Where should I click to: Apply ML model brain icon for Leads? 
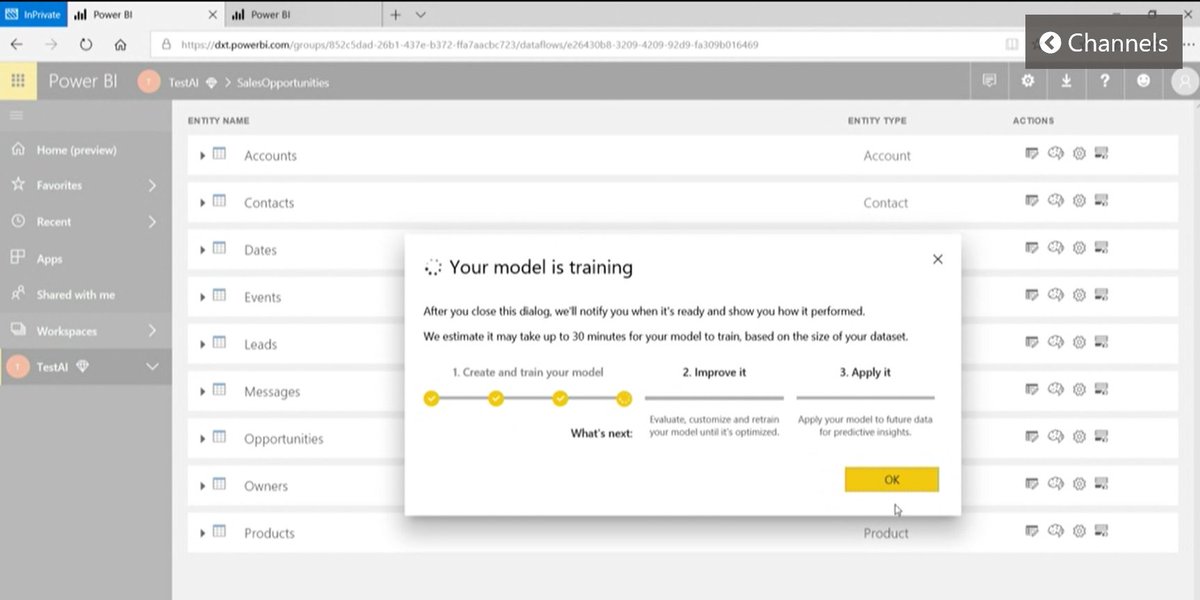(1055, 342)
